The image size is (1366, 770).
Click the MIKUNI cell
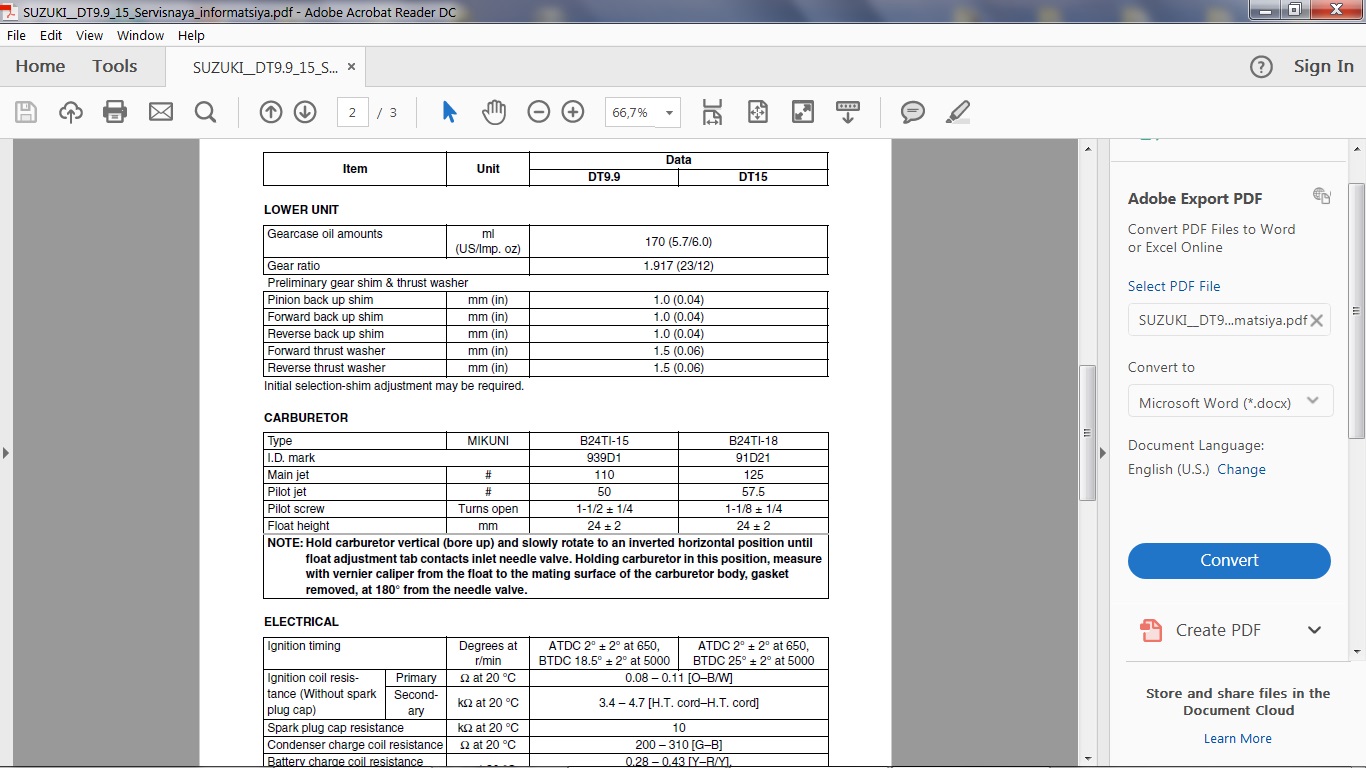488,441
